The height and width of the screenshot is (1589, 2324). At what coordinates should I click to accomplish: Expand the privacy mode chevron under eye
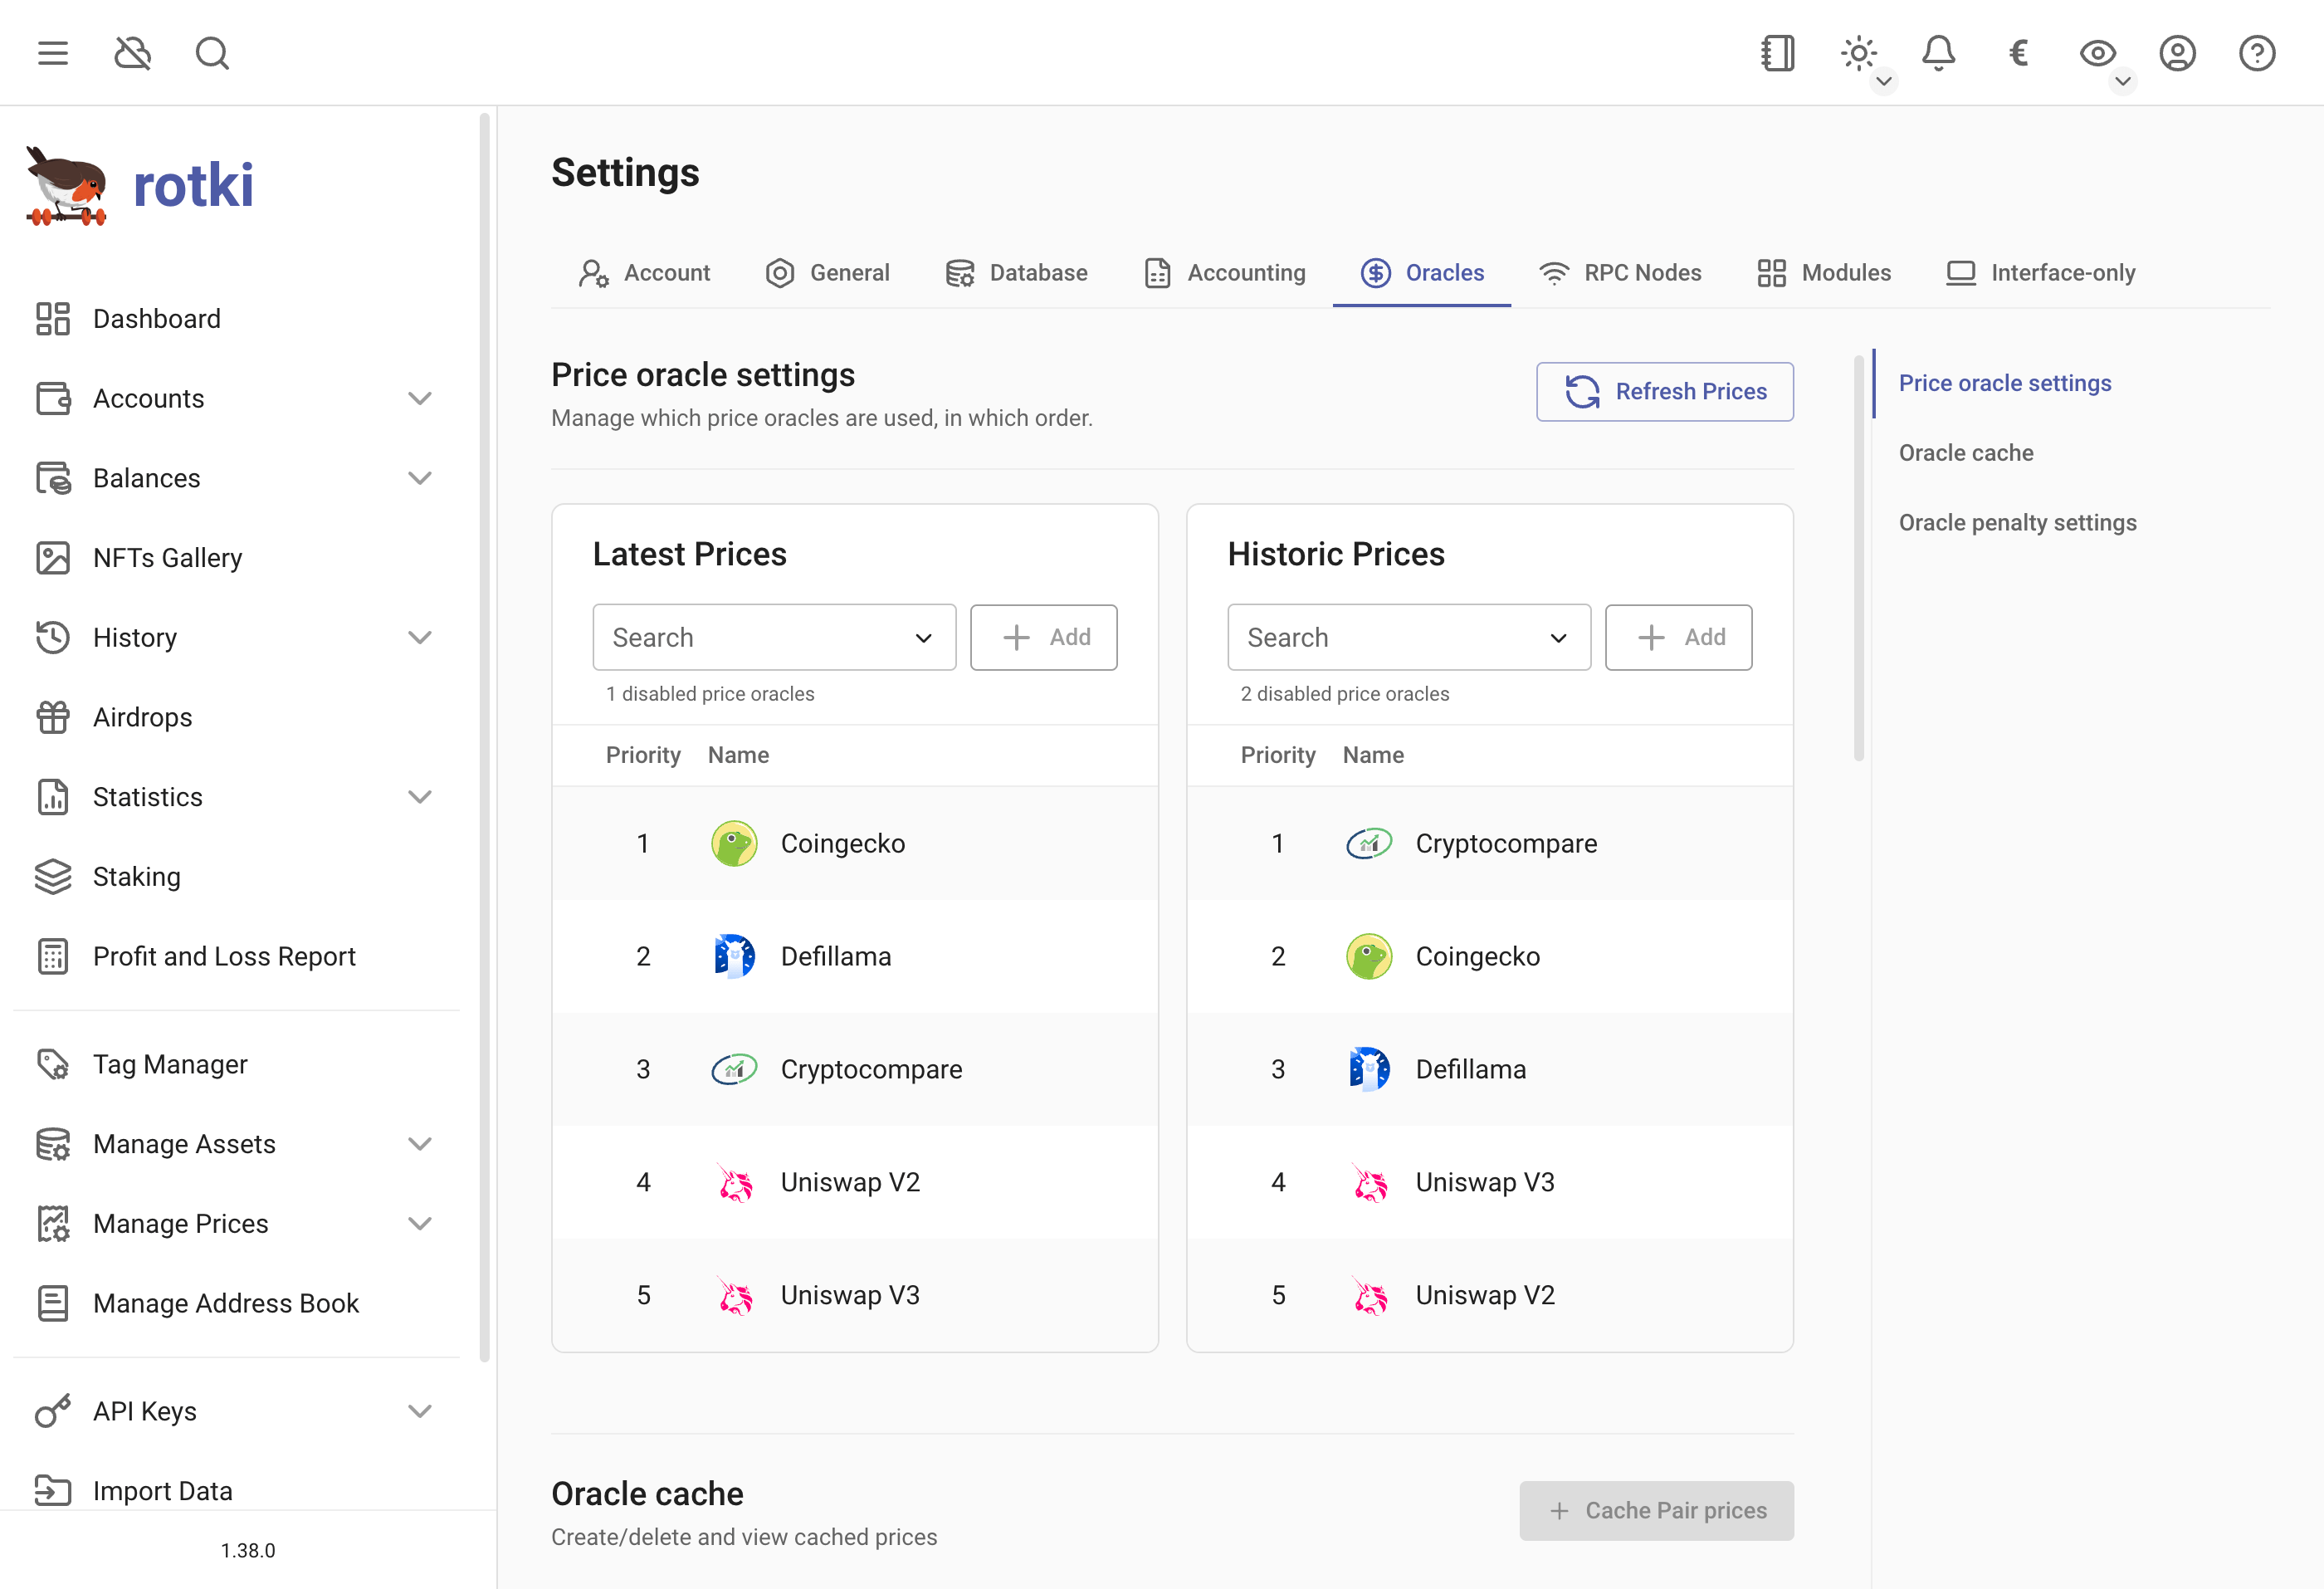click(x=2122, y=81)
